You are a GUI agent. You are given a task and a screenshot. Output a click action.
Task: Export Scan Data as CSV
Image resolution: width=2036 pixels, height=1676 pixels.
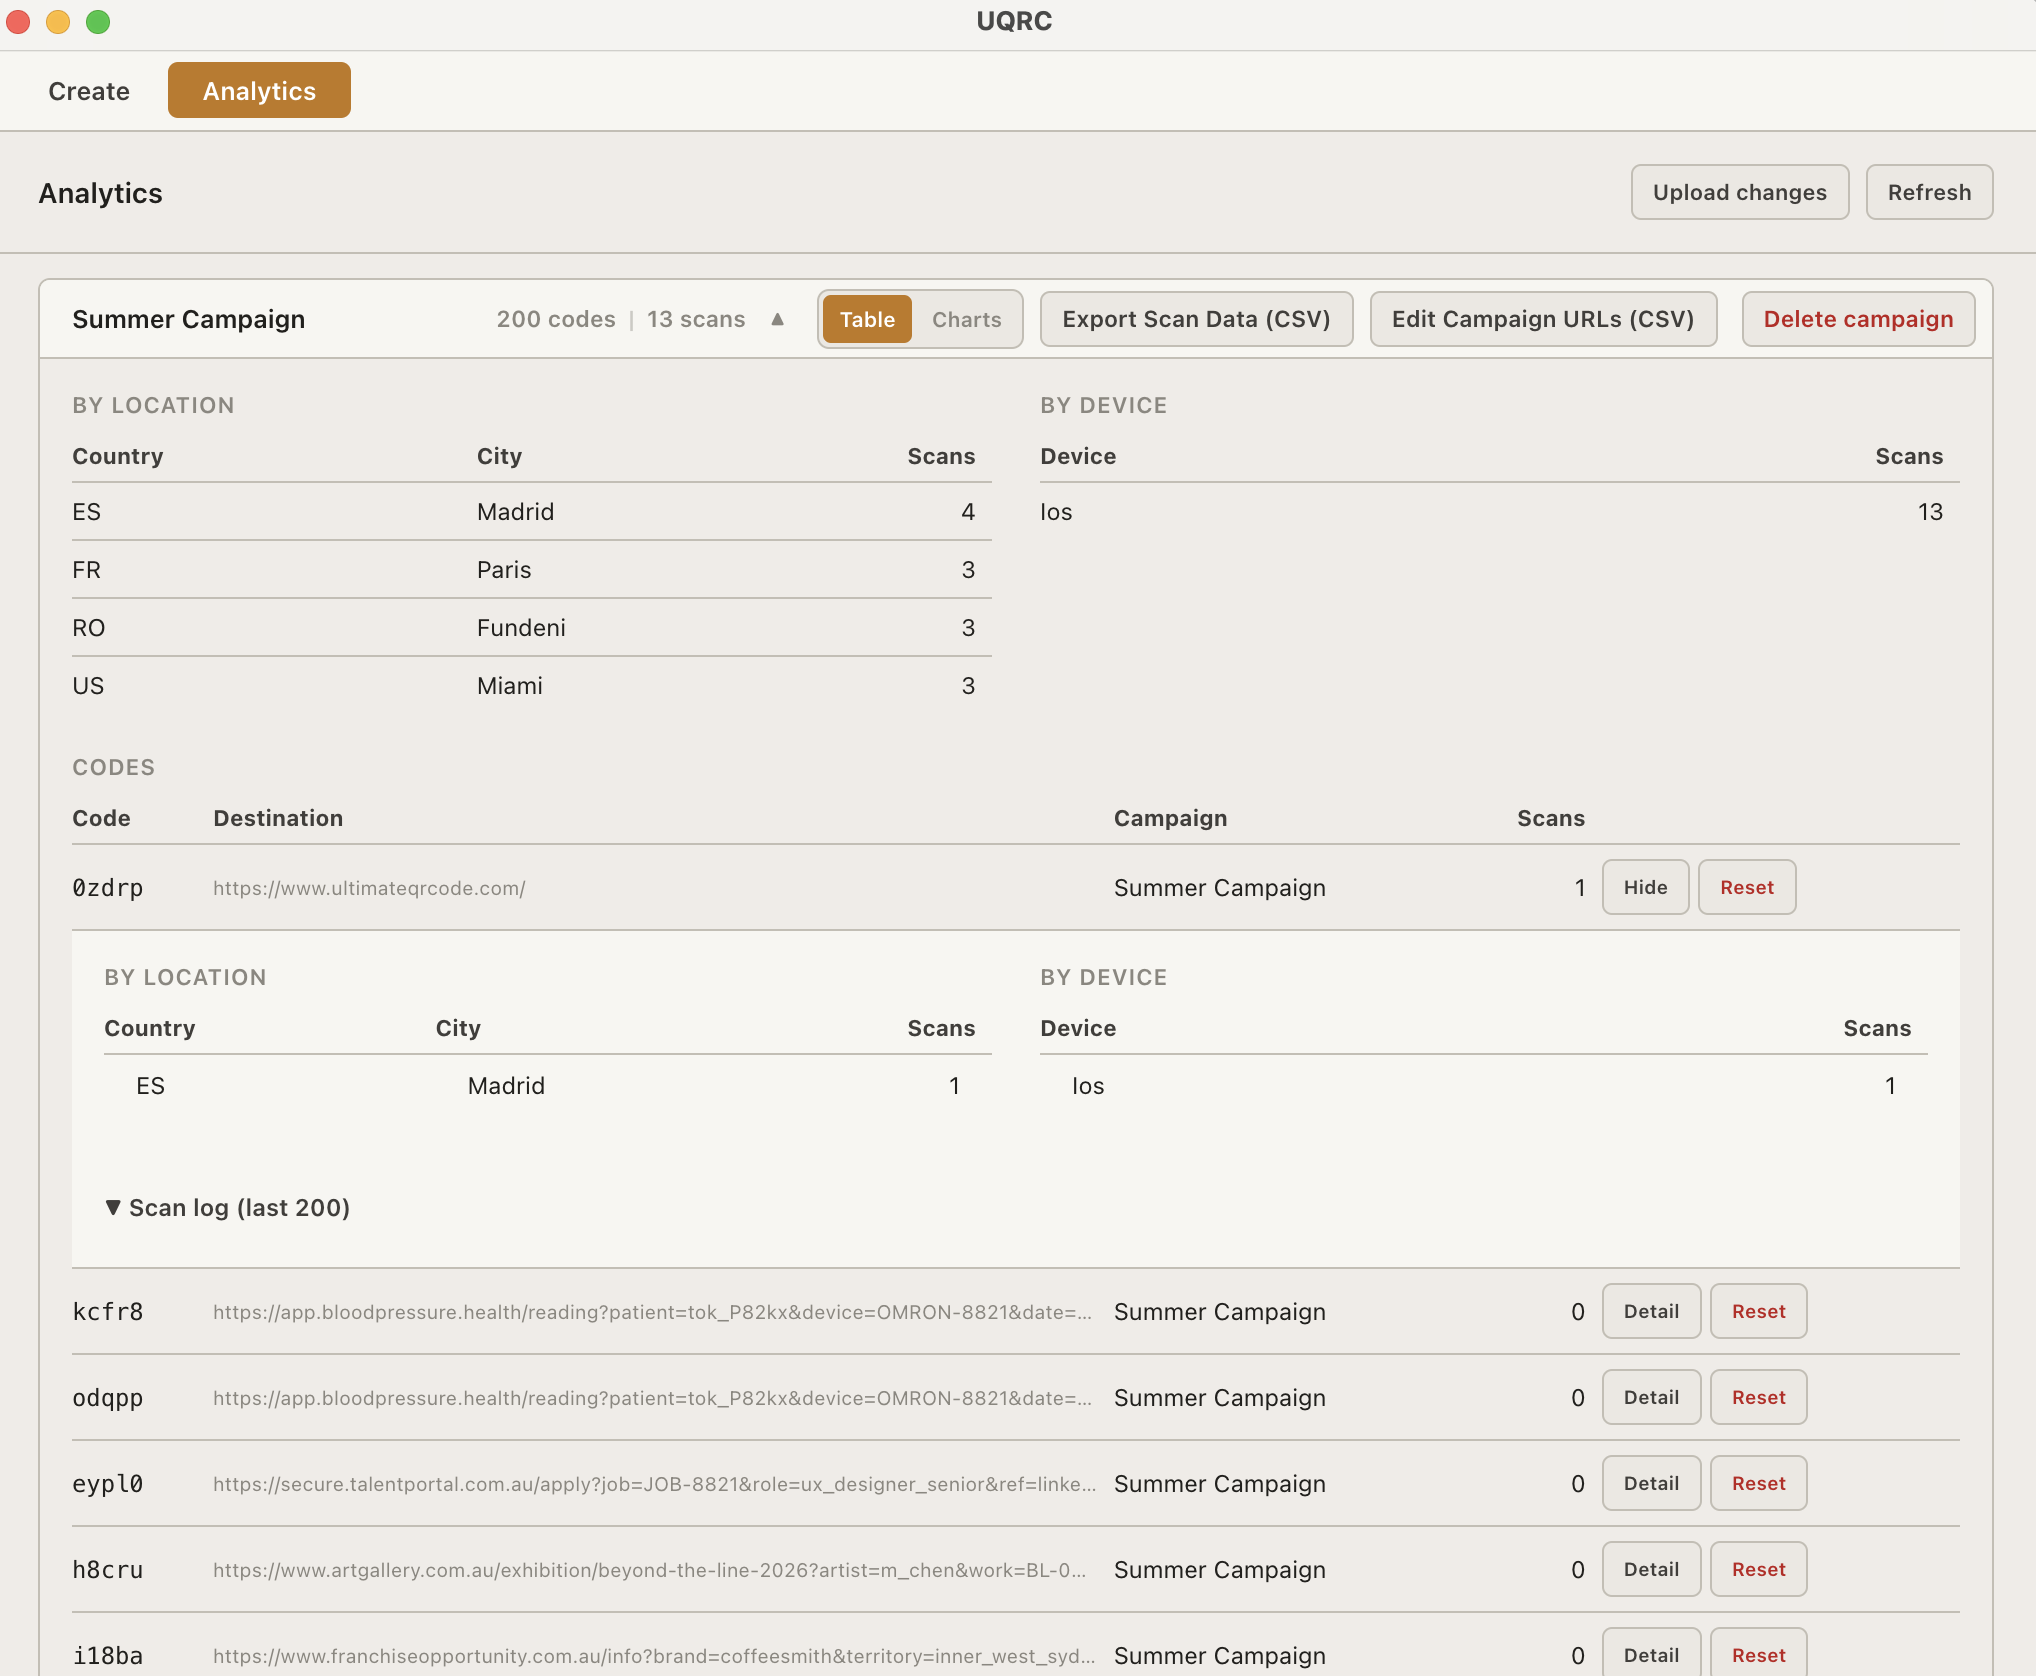tap(1196, 319)
